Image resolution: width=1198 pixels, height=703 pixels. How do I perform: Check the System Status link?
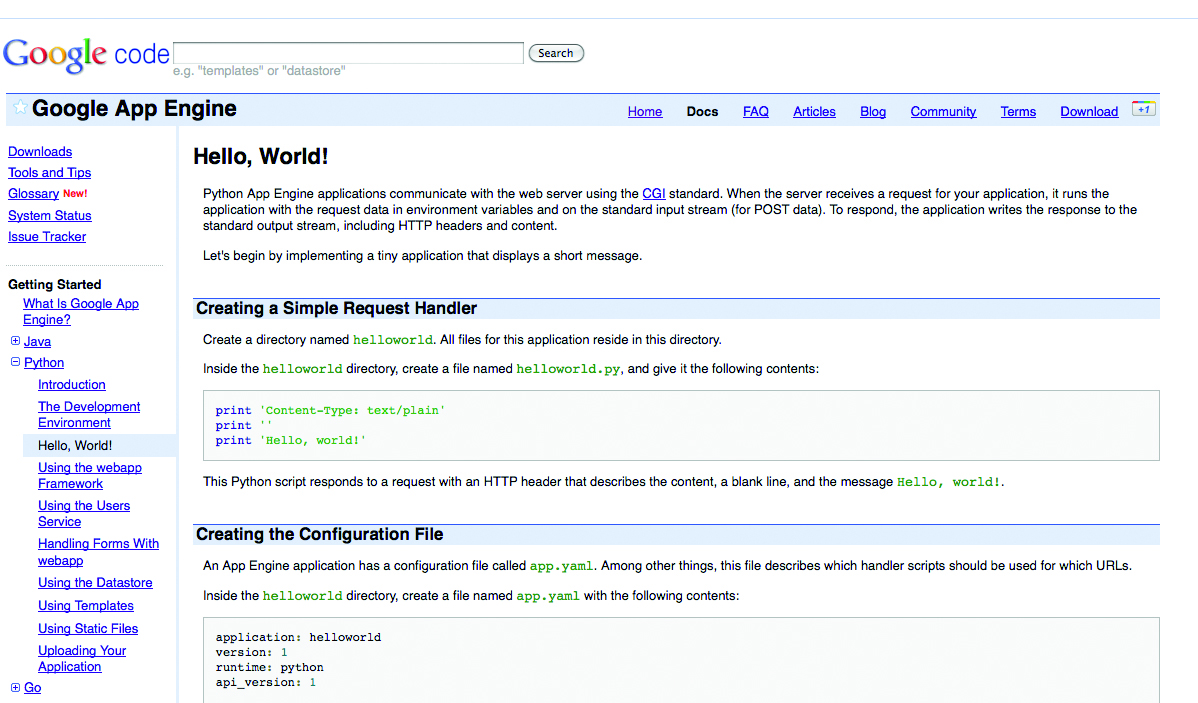(x=50, y=215)
